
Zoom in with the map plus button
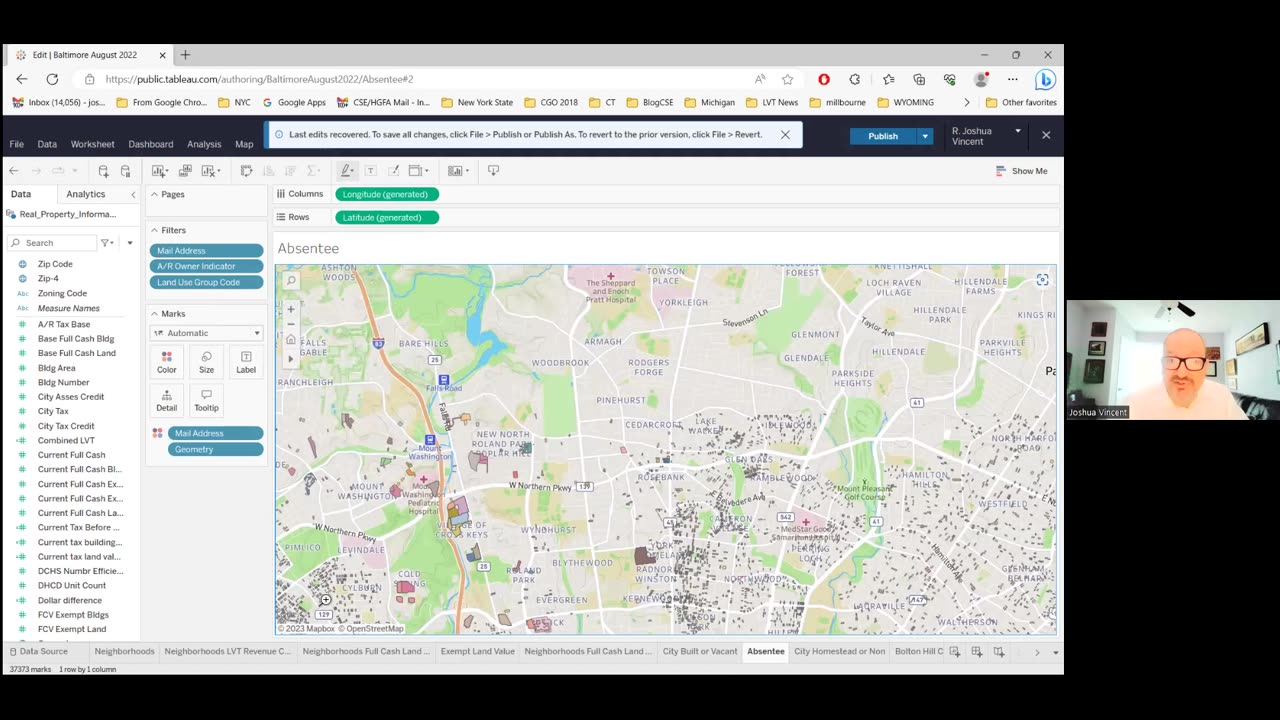[291, 309]
